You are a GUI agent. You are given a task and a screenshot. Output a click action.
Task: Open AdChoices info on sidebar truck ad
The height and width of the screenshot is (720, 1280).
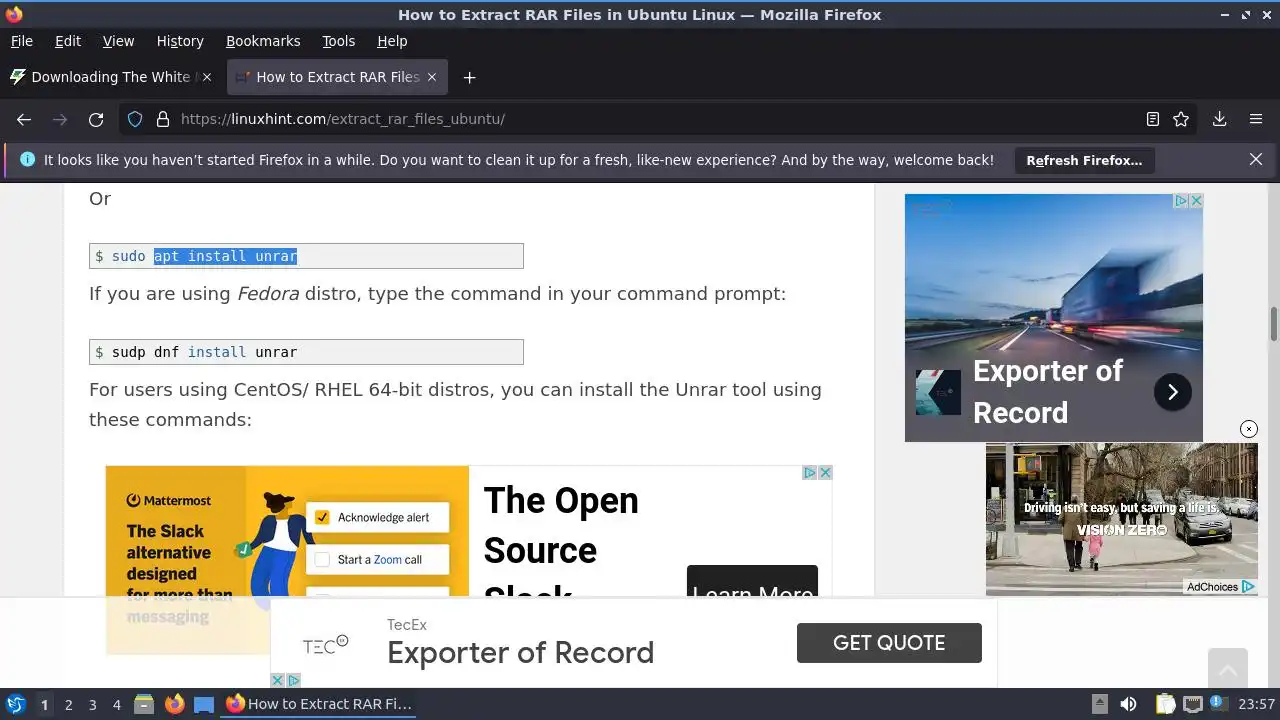tap(1181, 201)
